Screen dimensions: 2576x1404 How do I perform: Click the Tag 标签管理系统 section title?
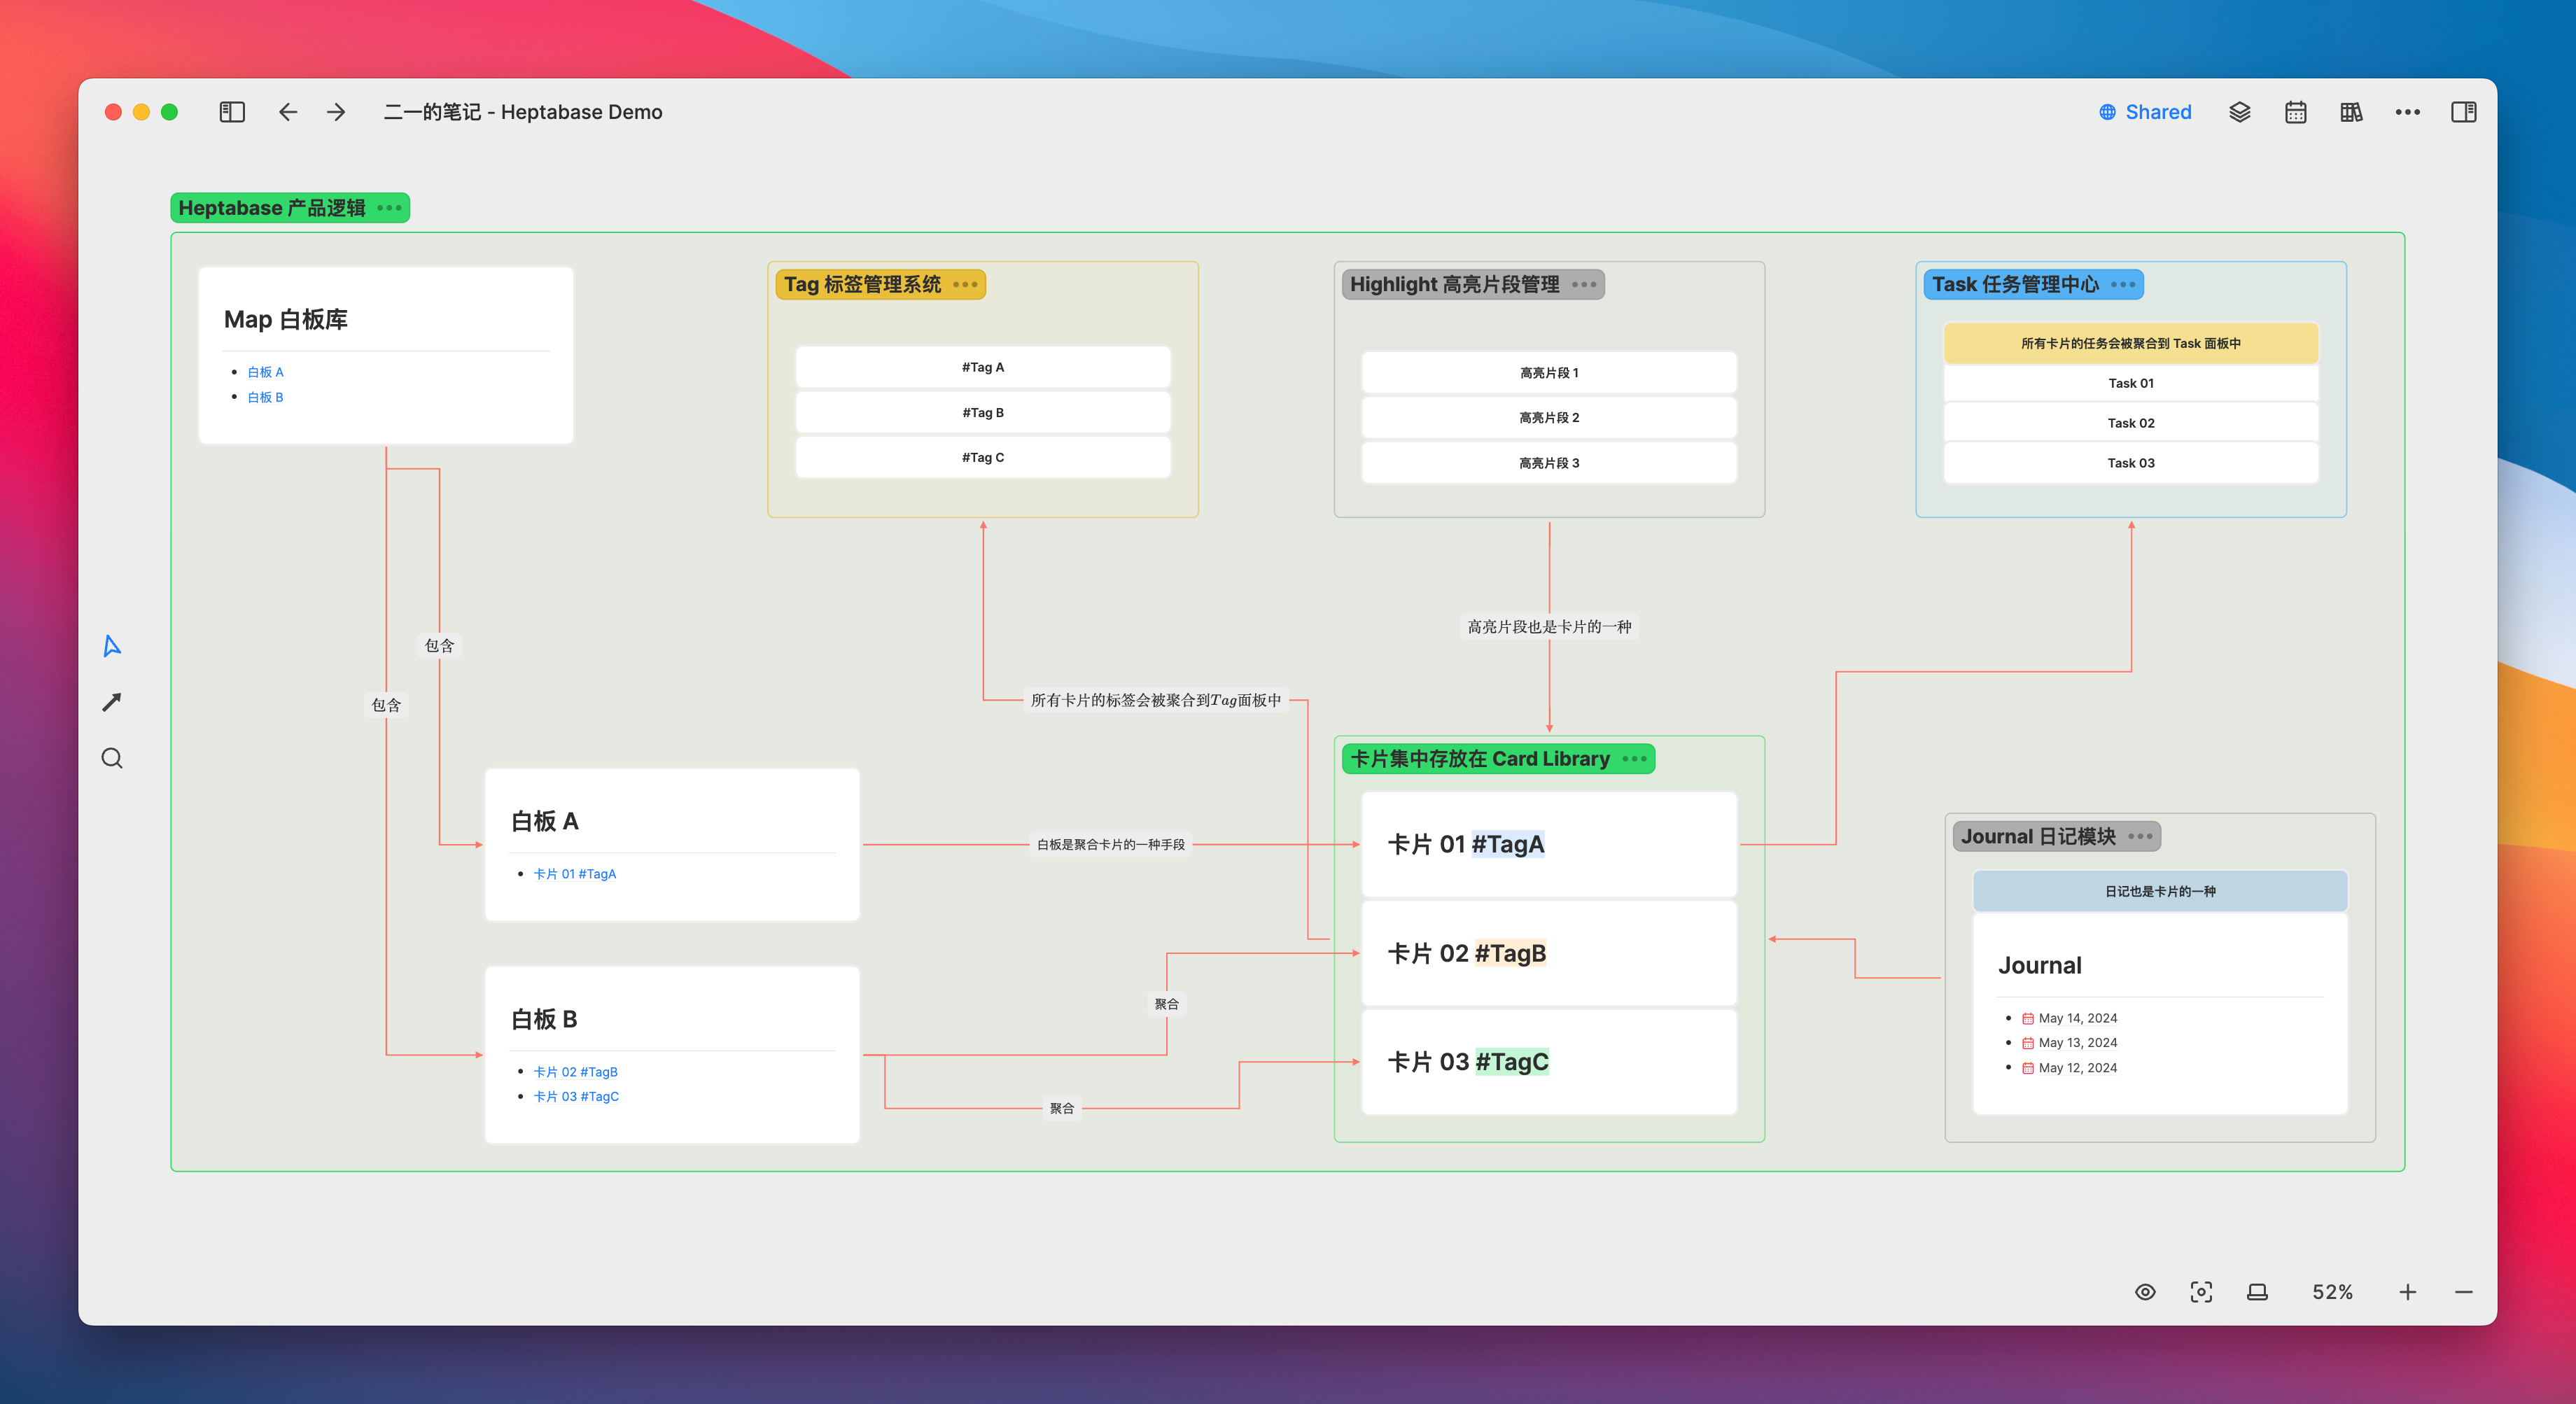pos(862,285)
